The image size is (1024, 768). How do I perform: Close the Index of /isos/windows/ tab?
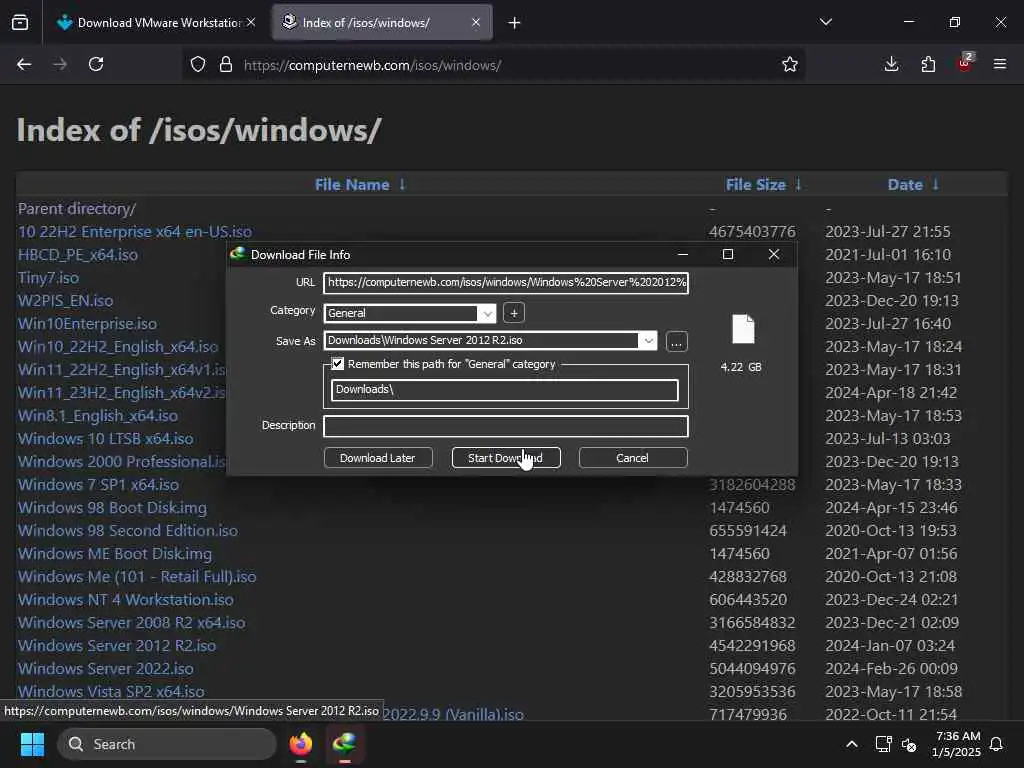(x=476, y=22)
